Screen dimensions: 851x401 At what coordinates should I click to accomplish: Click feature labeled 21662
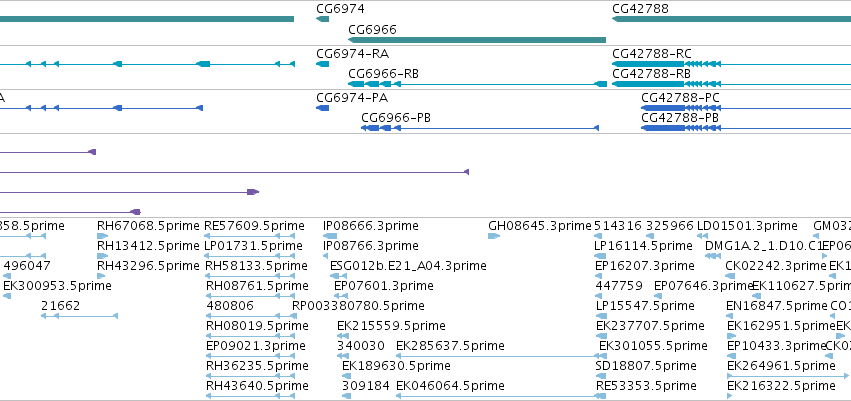(x=60, y=306)
